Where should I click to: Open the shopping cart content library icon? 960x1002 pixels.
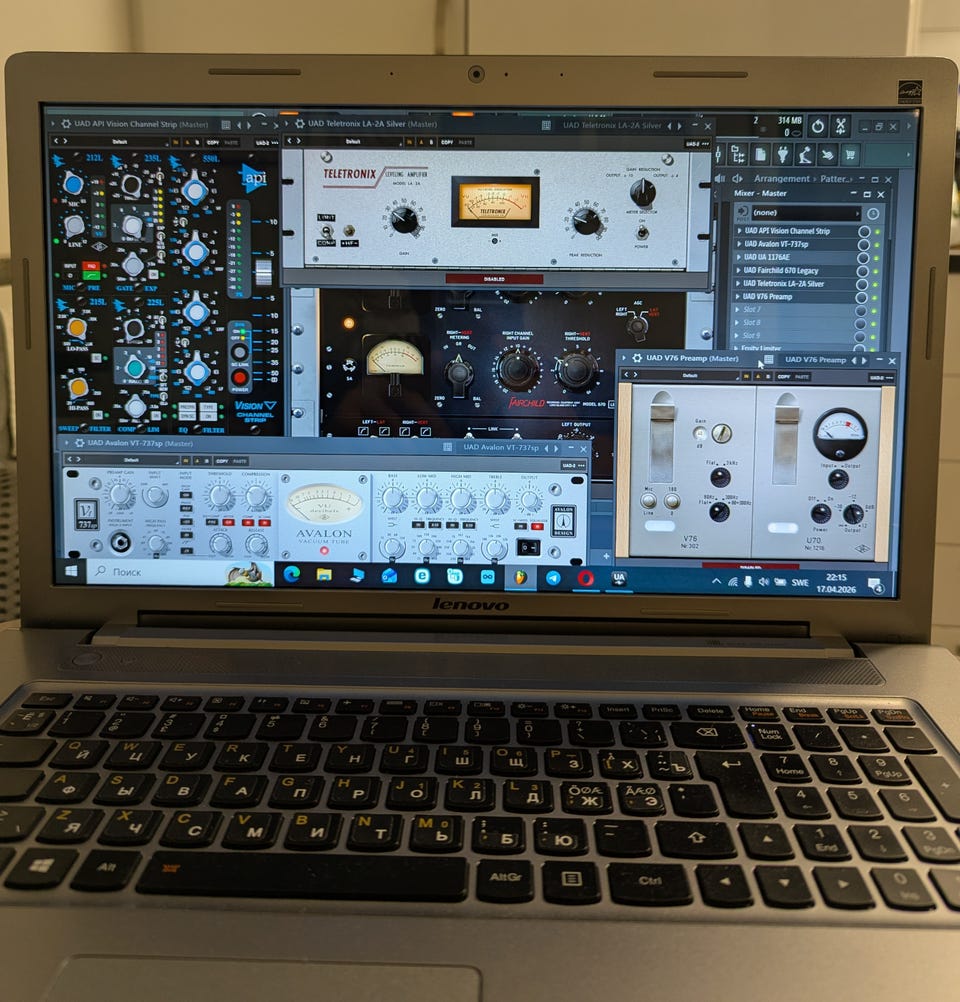(850, 154)
